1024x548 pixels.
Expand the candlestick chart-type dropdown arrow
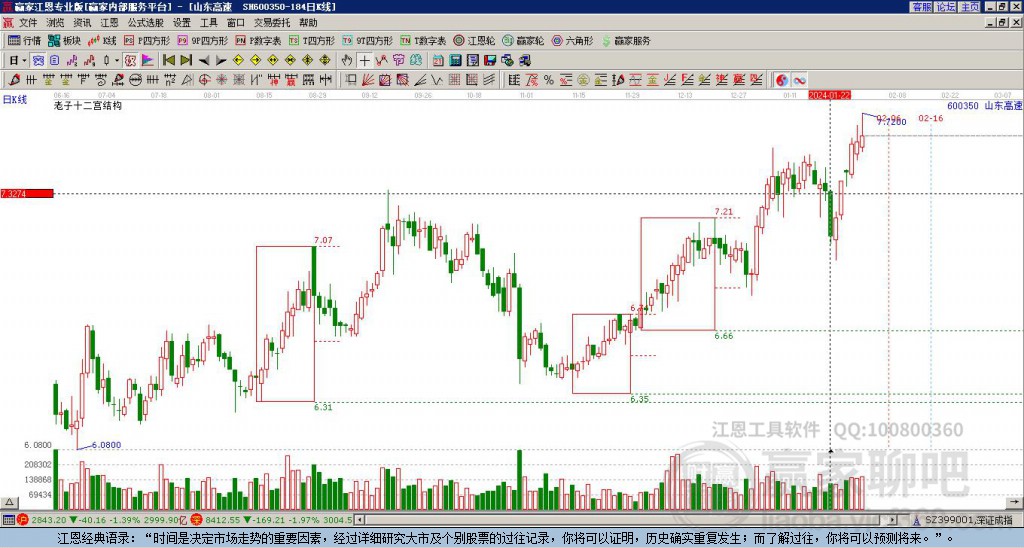(117, 61)
